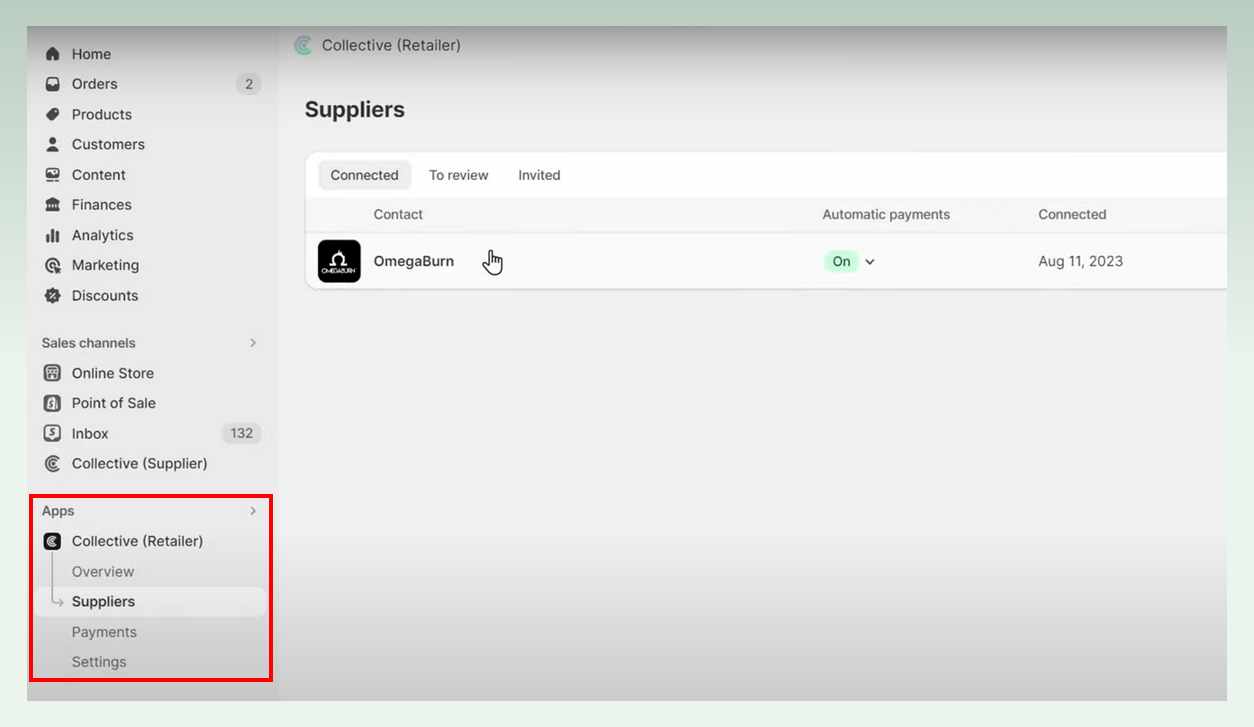Image resolution: width=1254 pixels, height=727 pixels.
Task: Open the Point of Sale channel
Action: (x=113, y=403)
